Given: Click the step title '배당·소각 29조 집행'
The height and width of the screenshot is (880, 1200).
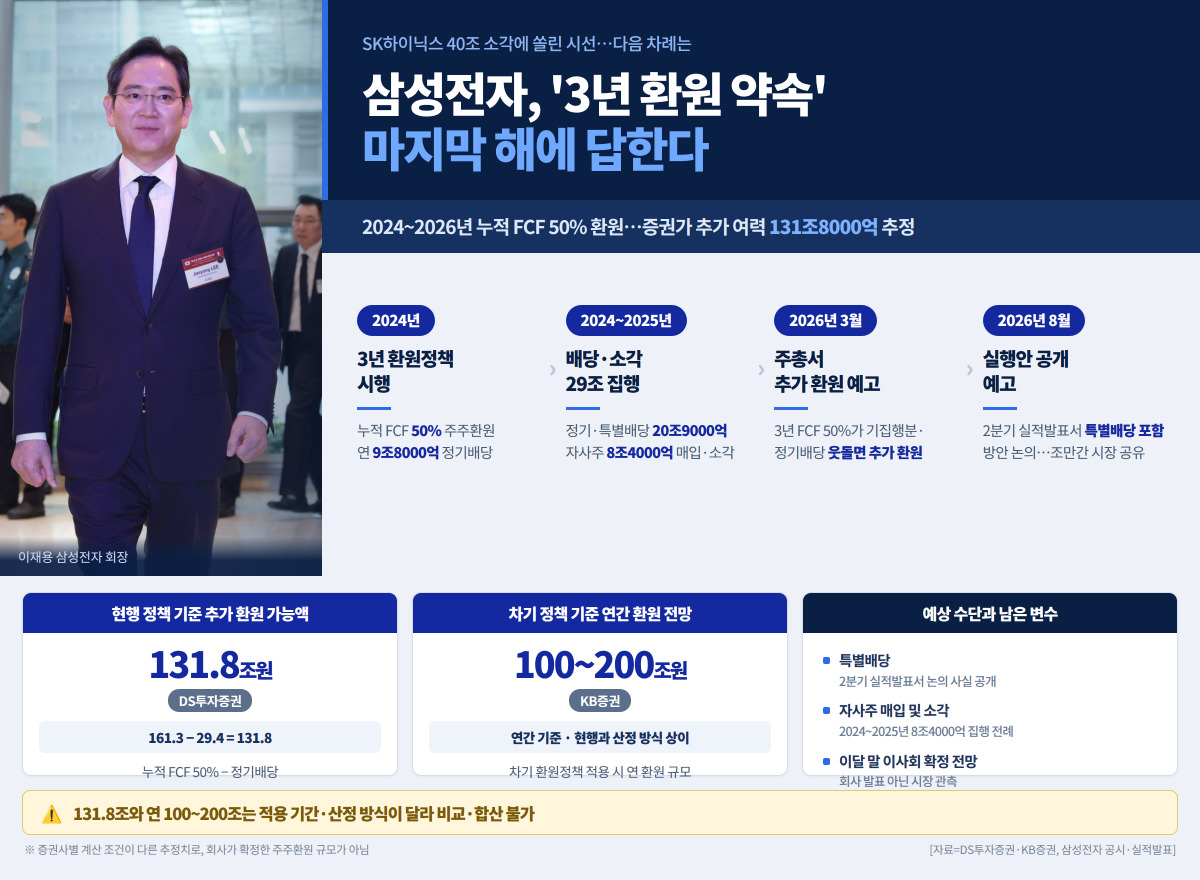Looking at the screenshot, I should [604, 371].
